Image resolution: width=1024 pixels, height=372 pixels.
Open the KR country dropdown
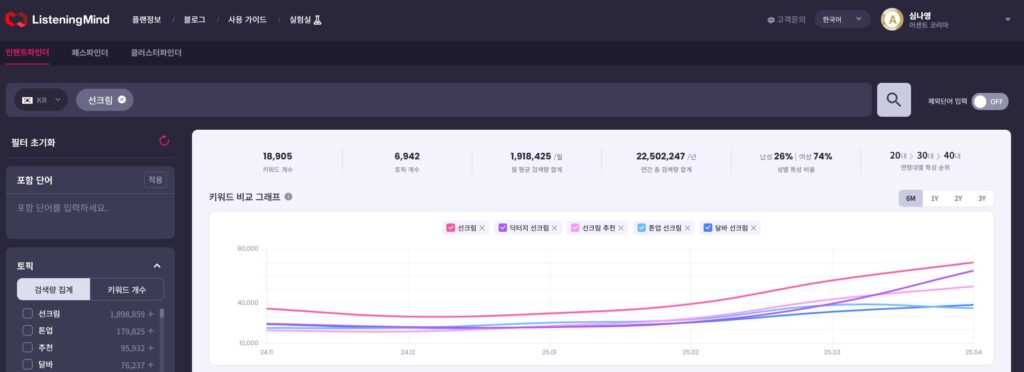point(41,100)
